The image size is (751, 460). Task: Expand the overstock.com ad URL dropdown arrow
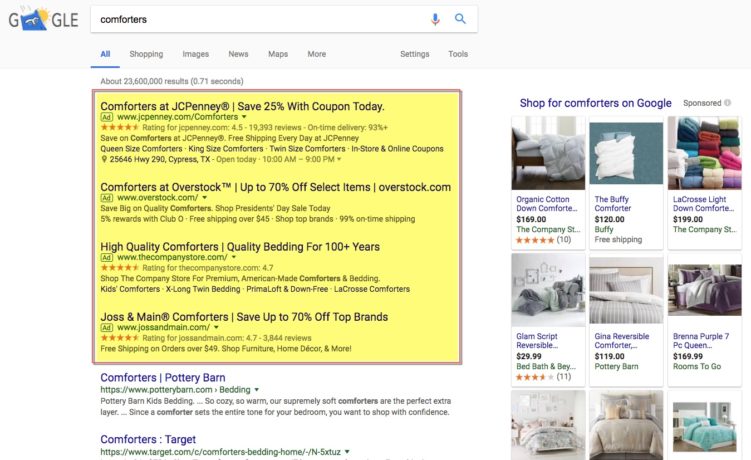(x=205, y=198)
